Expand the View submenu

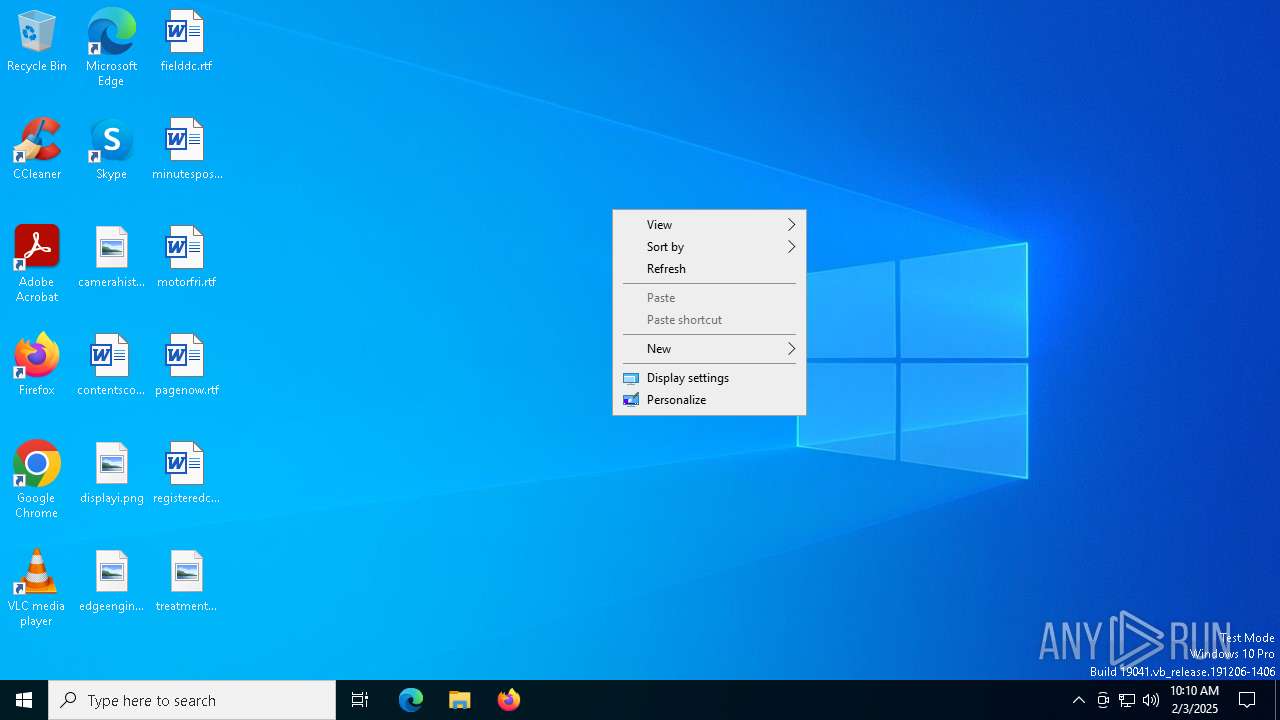pos(709,225)
